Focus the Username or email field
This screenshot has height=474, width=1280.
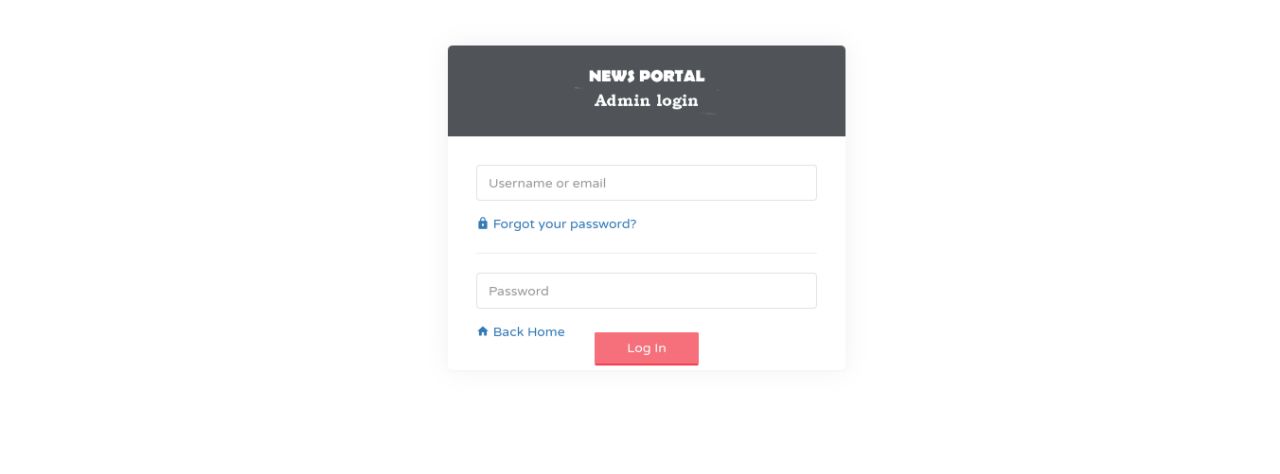tap(646, 183)
